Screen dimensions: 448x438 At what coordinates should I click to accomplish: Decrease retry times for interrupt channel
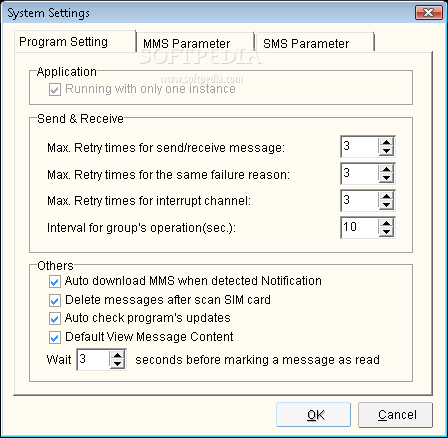click(386, 205)
